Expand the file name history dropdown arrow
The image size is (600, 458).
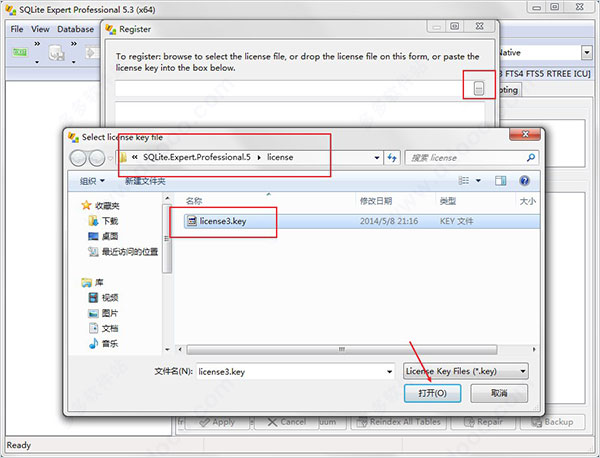pos(390,372)
